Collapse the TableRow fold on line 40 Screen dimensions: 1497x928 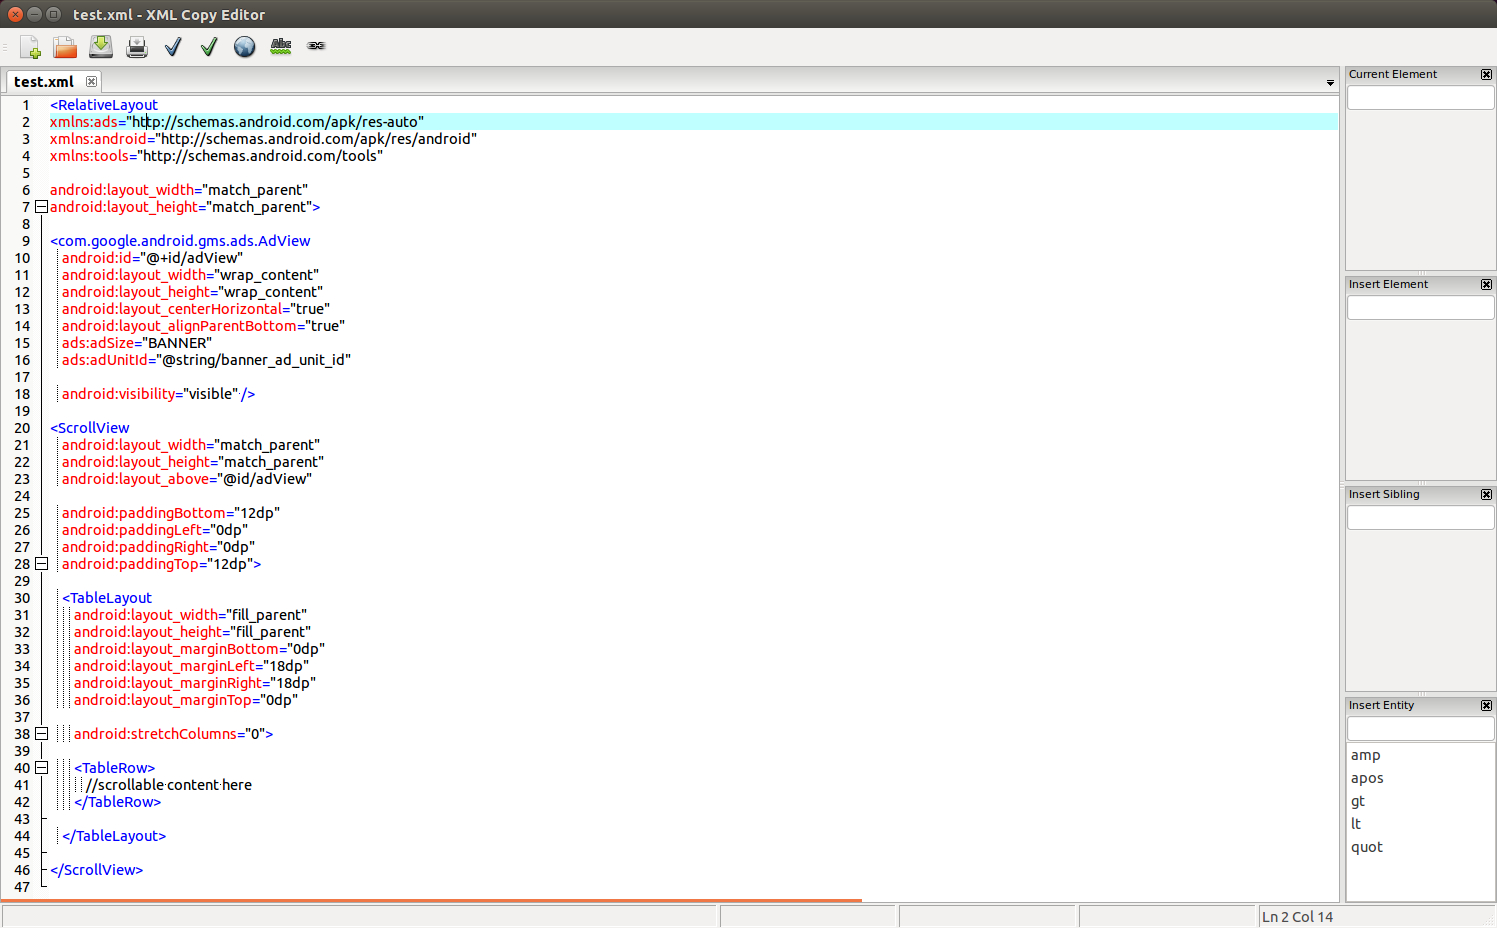[x=41, y=767]
